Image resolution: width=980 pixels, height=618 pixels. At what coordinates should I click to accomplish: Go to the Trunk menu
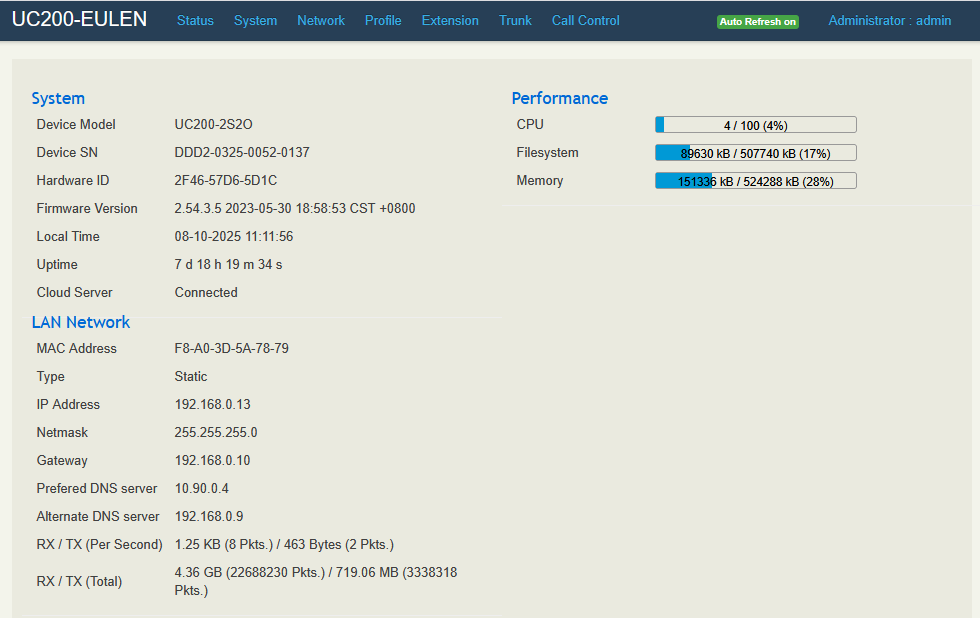[x=515, y=20]
